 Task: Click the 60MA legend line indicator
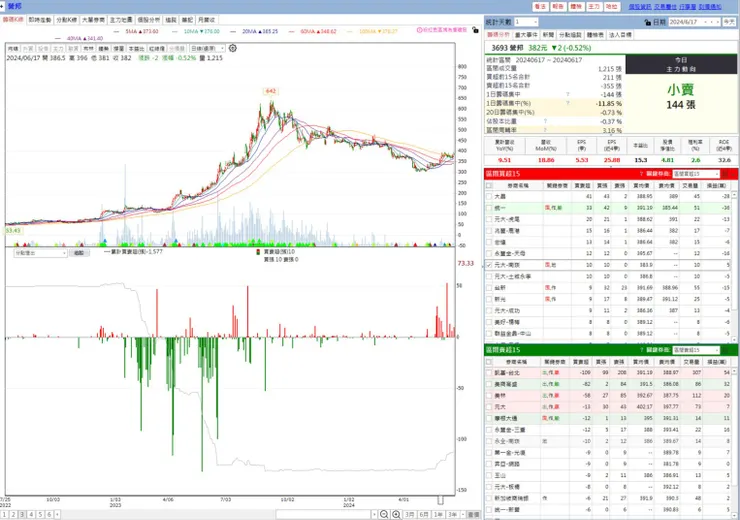pyautogui.click(x=292, y=31)
